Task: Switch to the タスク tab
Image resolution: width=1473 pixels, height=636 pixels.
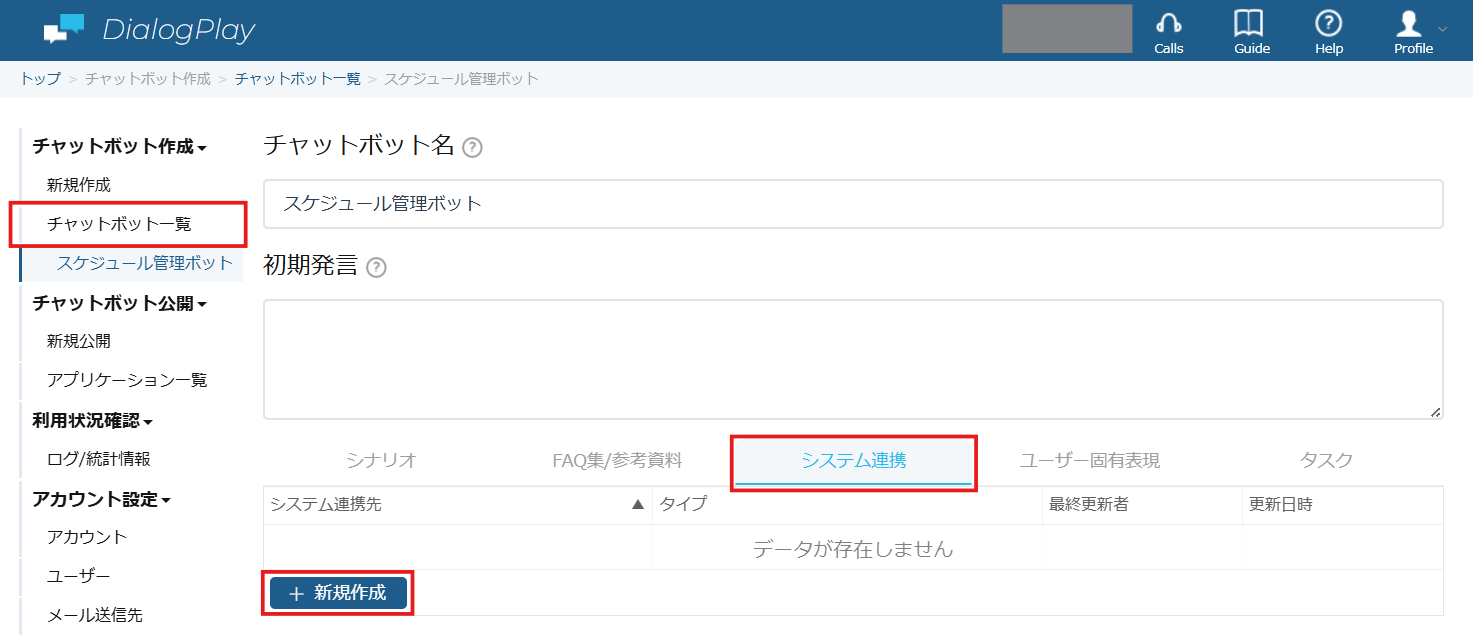Action: (1326, 460)
